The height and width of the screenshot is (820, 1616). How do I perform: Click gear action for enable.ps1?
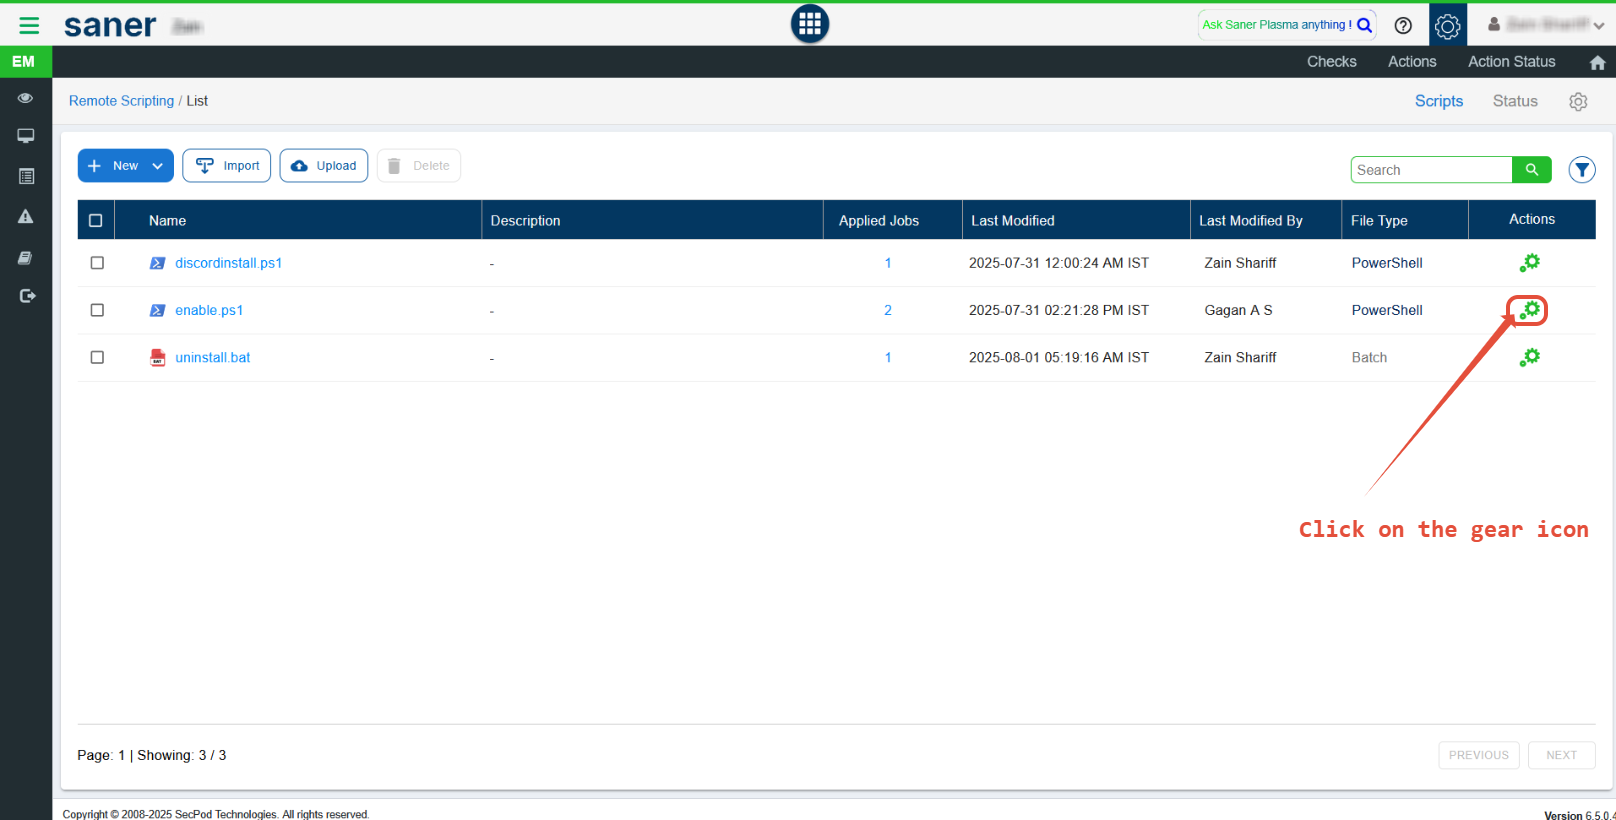click(1530, 310)
